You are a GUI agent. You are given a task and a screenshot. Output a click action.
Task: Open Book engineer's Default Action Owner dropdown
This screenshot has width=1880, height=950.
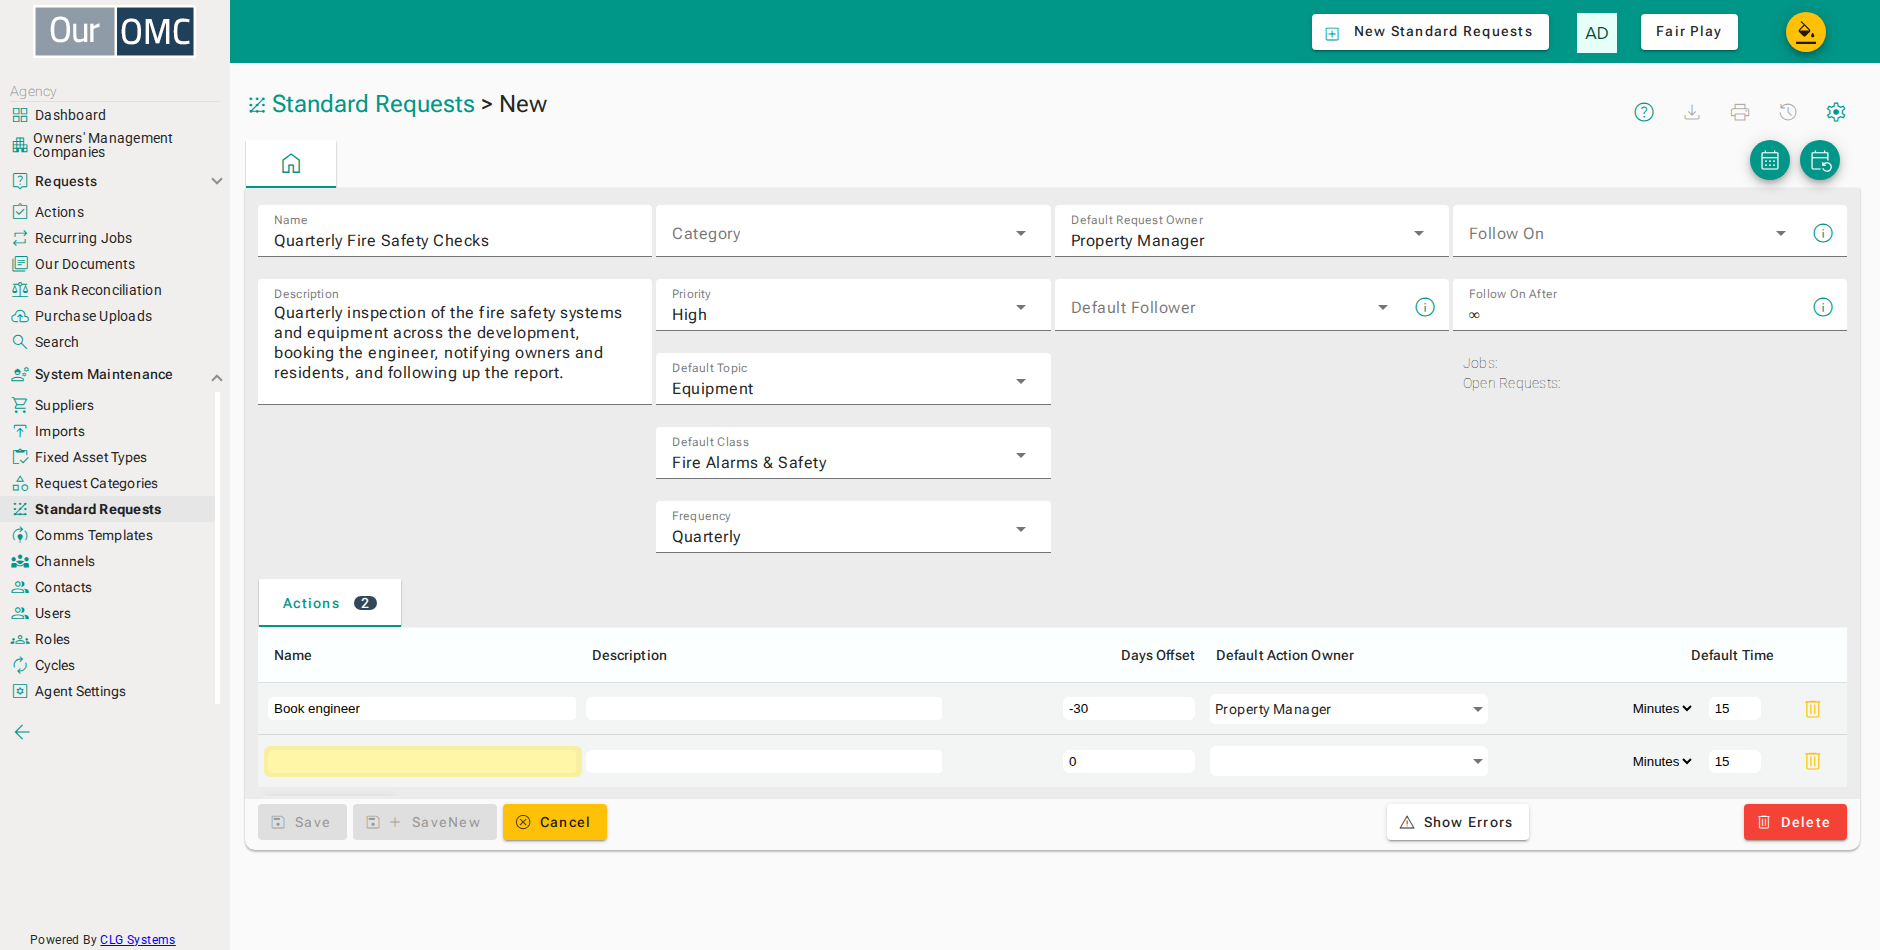[x=1348, y=709]
